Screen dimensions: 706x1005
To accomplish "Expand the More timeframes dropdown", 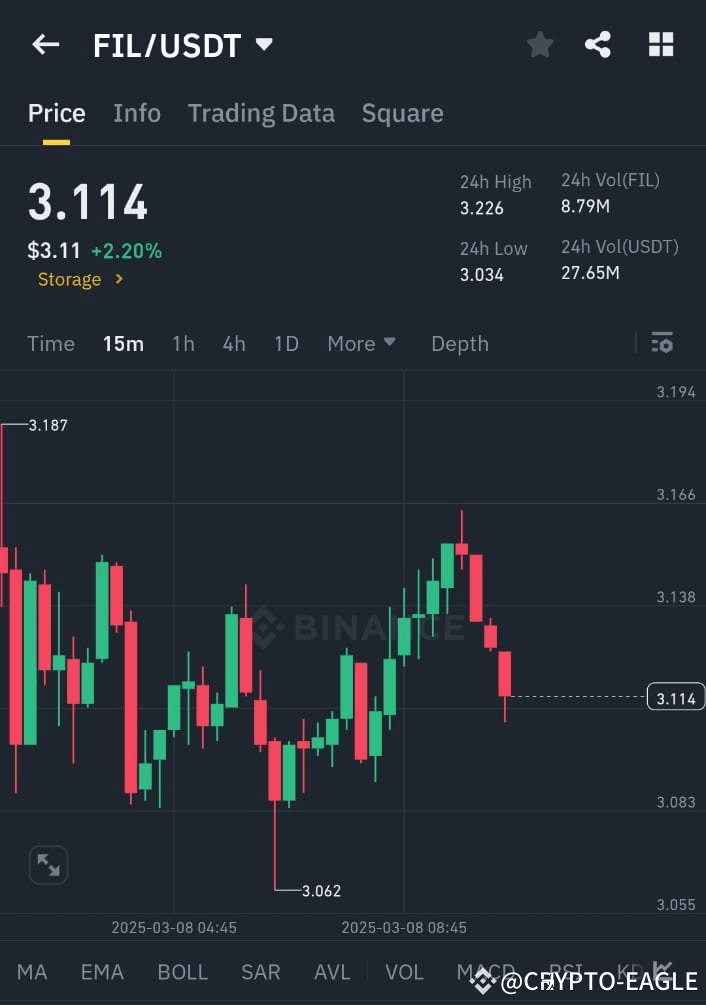I will click(361, 343).
